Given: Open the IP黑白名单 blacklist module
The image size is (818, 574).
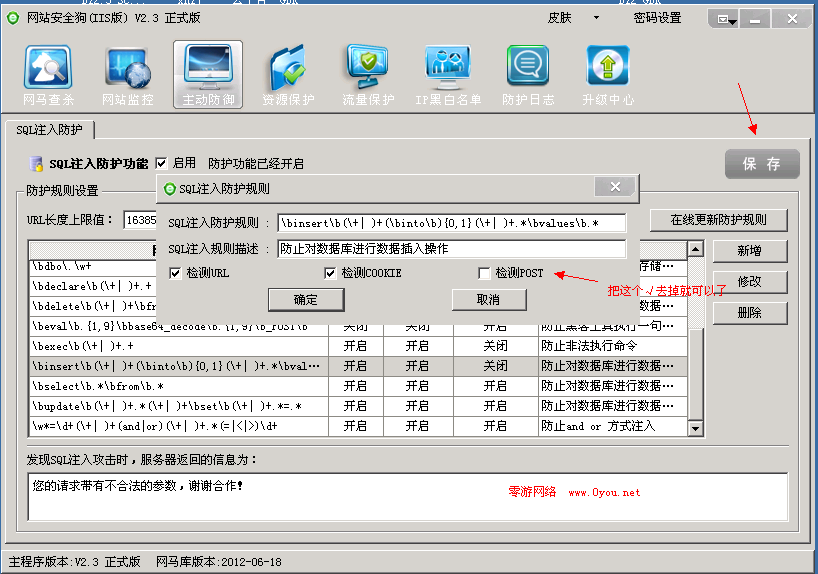Looking at the screenshot, I should (x=448, y=75).
